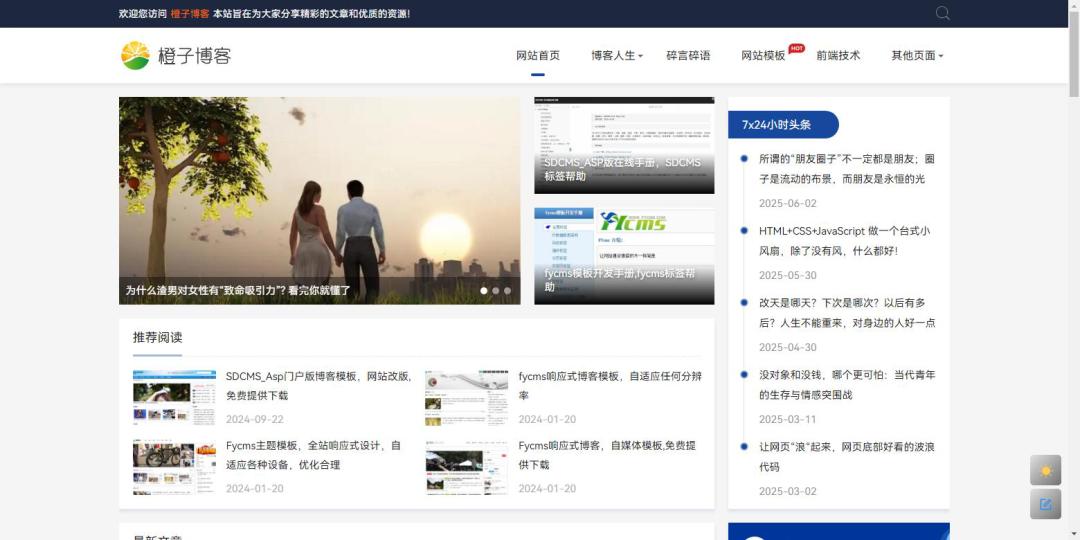Open the 网站首页 navigation tab

[538, 56]
